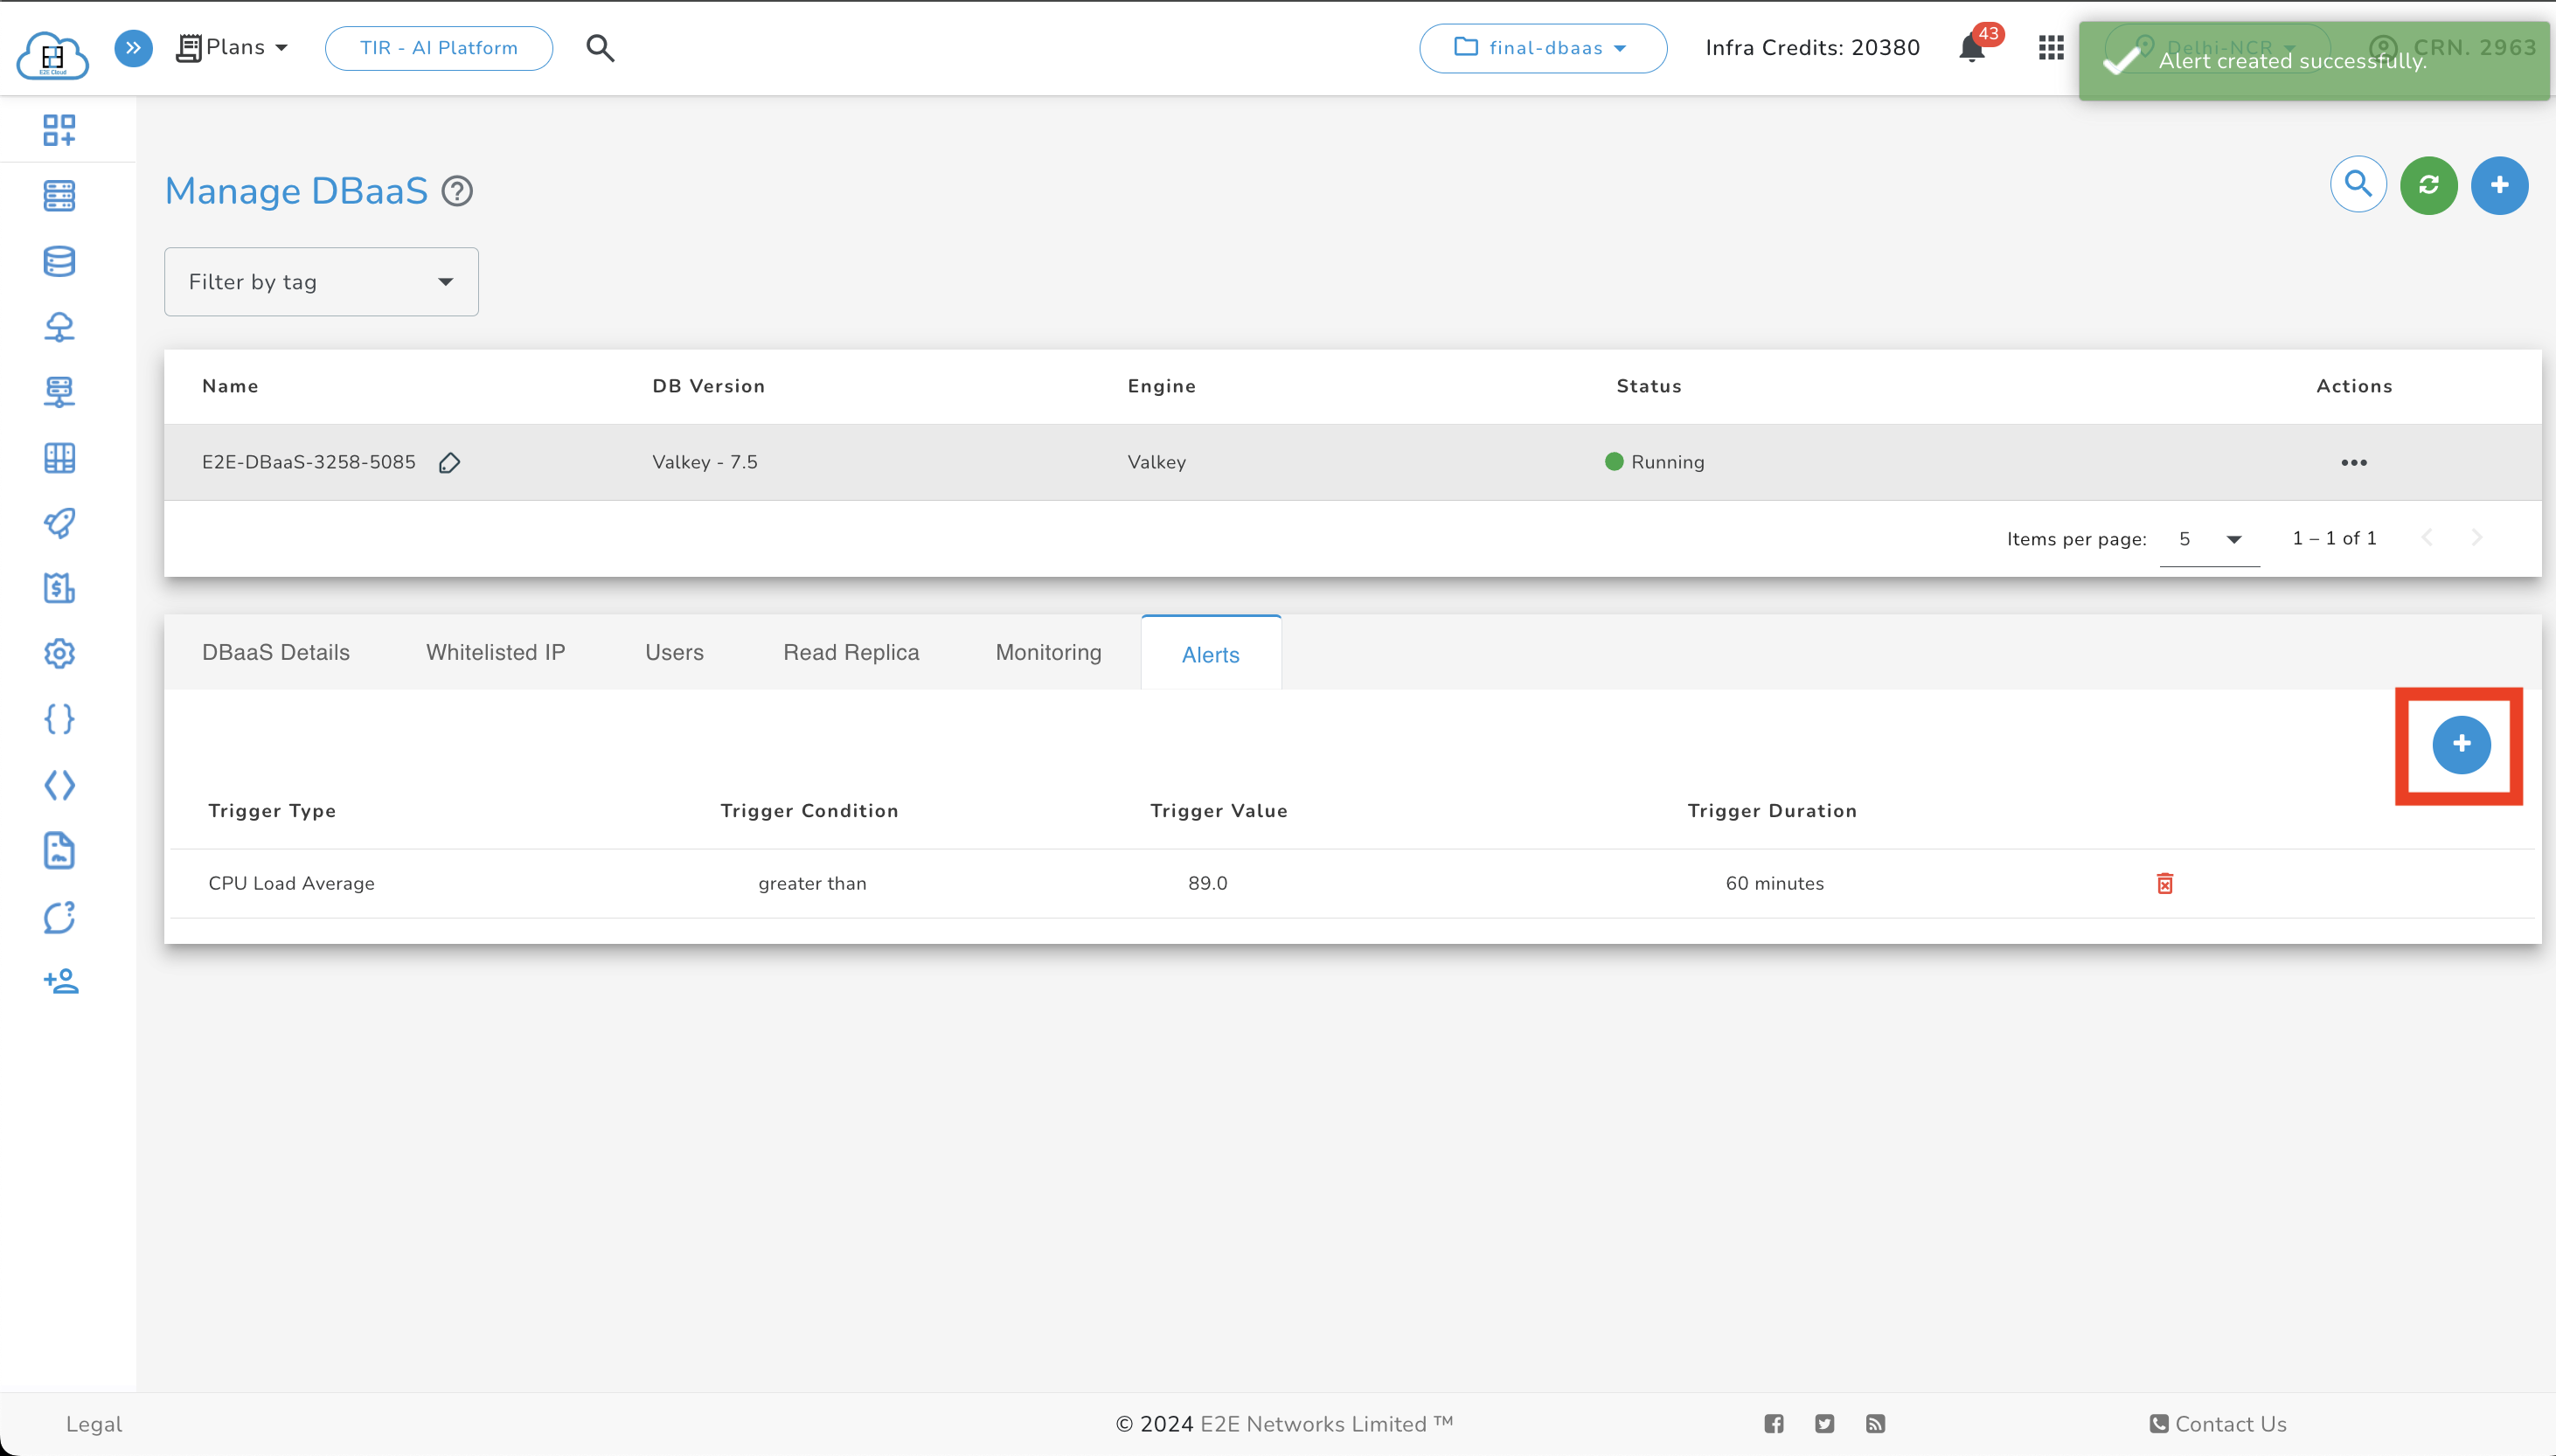Image resolution: width=2556 pixels, height=1456 pixels.
Task: Add a new alert with blue plus
Action: [x=2461, y=744]
